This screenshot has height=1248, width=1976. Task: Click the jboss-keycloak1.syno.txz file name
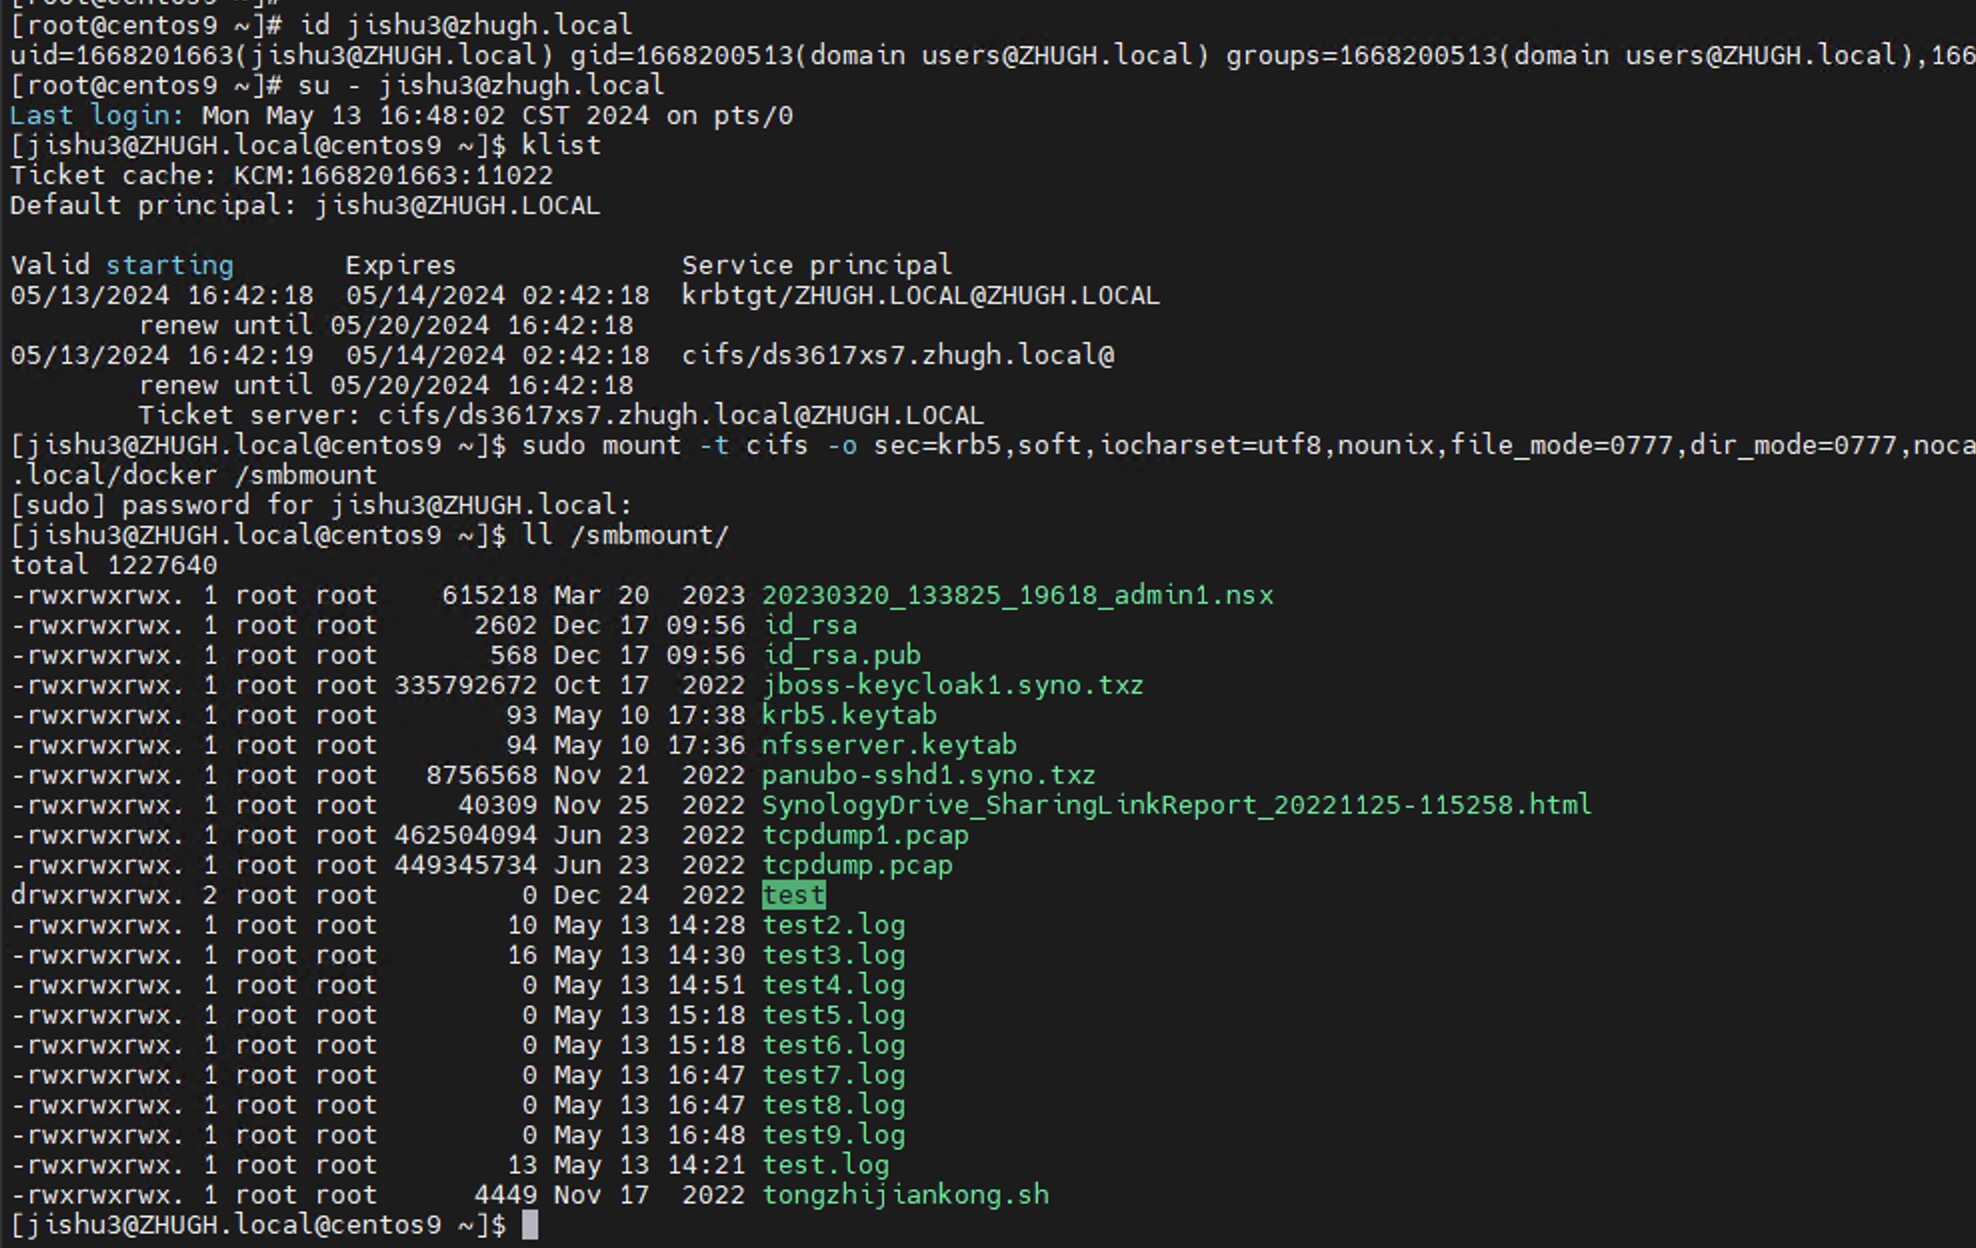(953, 685)
